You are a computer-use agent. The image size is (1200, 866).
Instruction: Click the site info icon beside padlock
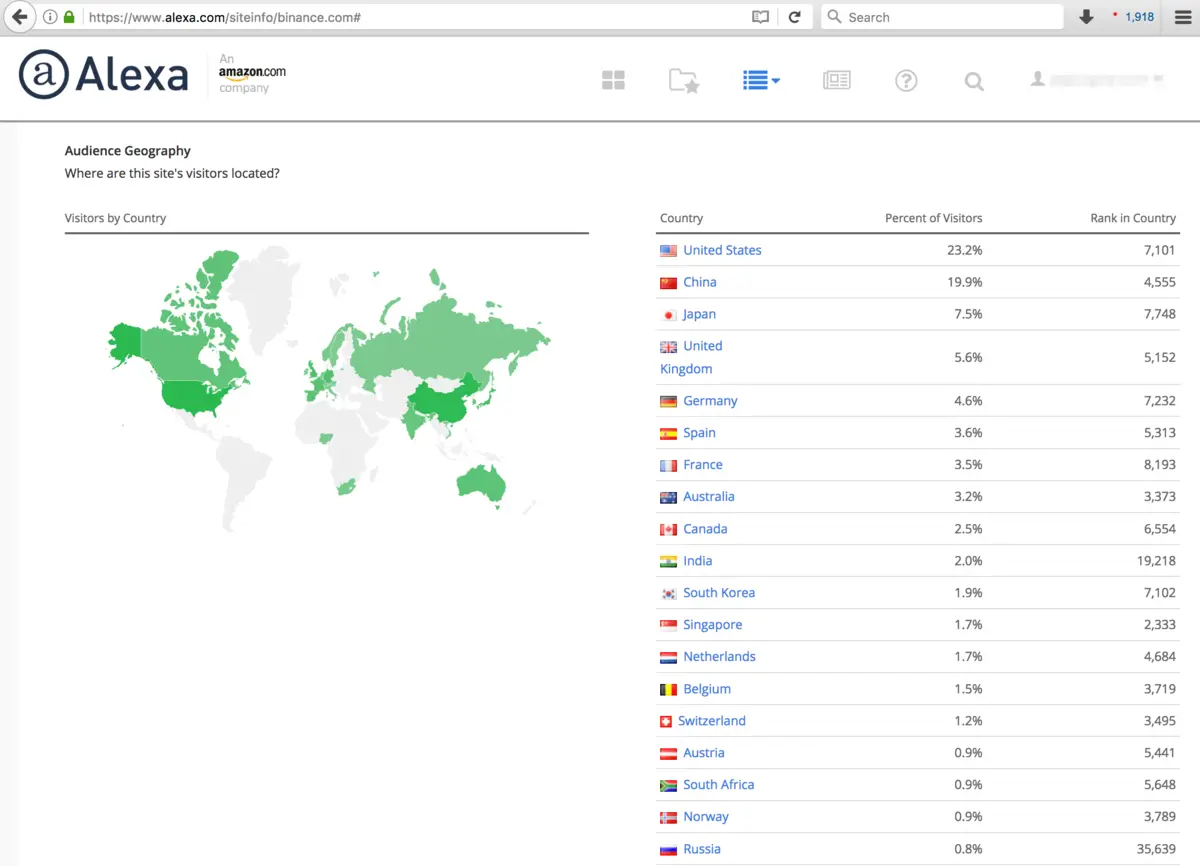(x=50, y=17)
